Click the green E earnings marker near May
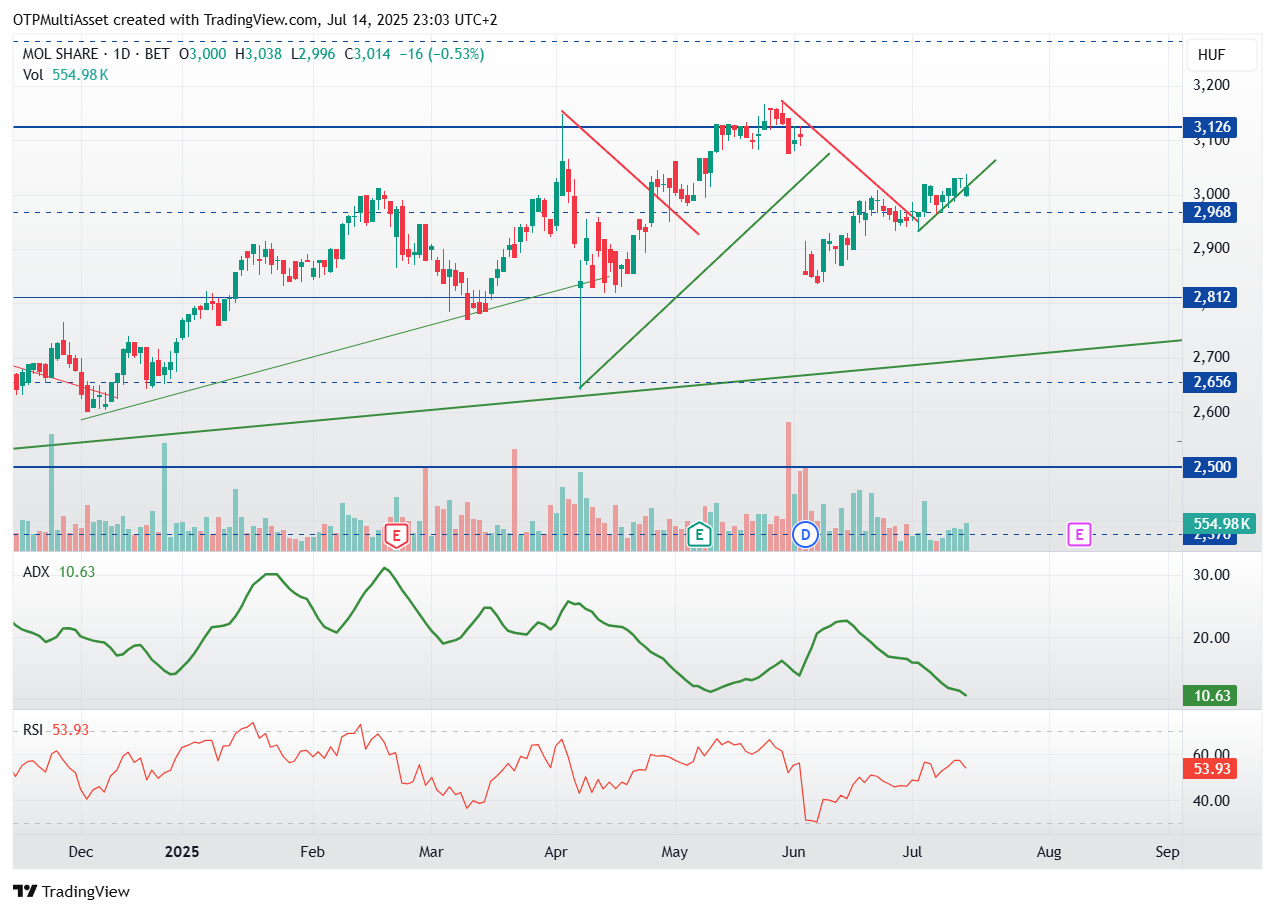 [701, 535]
